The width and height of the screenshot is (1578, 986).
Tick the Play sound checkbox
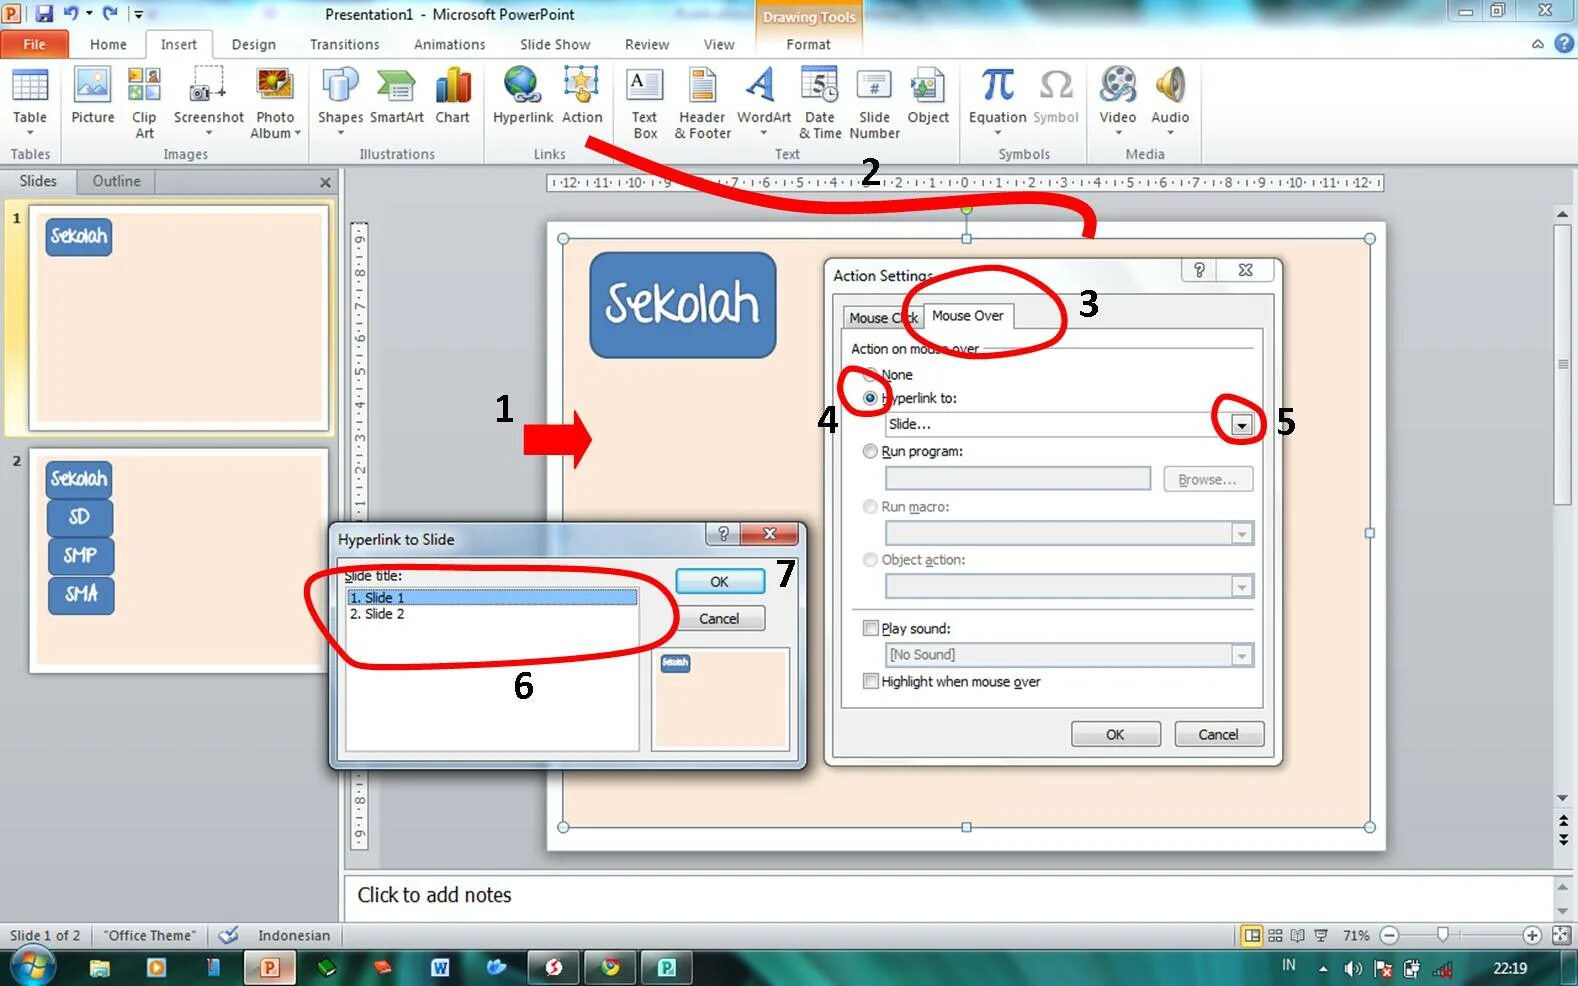pos(871,628)
